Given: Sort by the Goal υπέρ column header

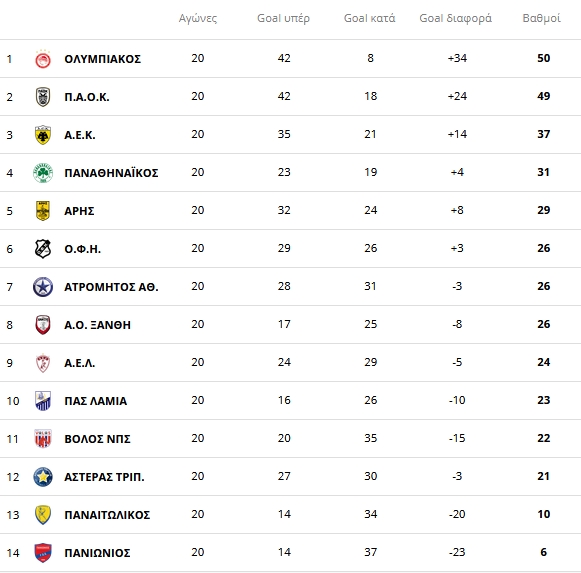Looking at the screenshot, I should [283, 18].
